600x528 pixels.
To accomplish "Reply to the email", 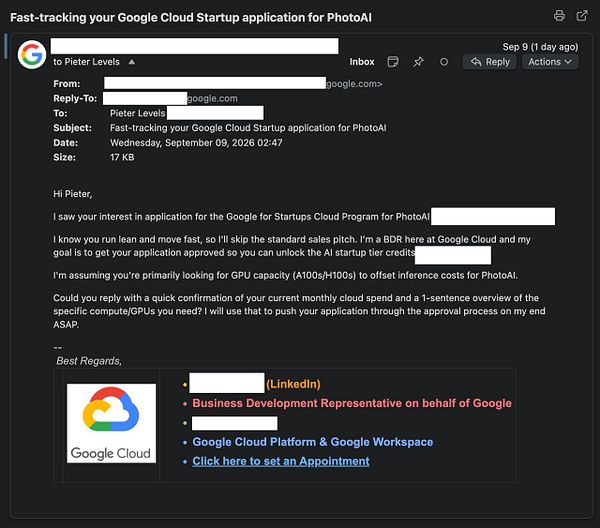I will point(490,62).
